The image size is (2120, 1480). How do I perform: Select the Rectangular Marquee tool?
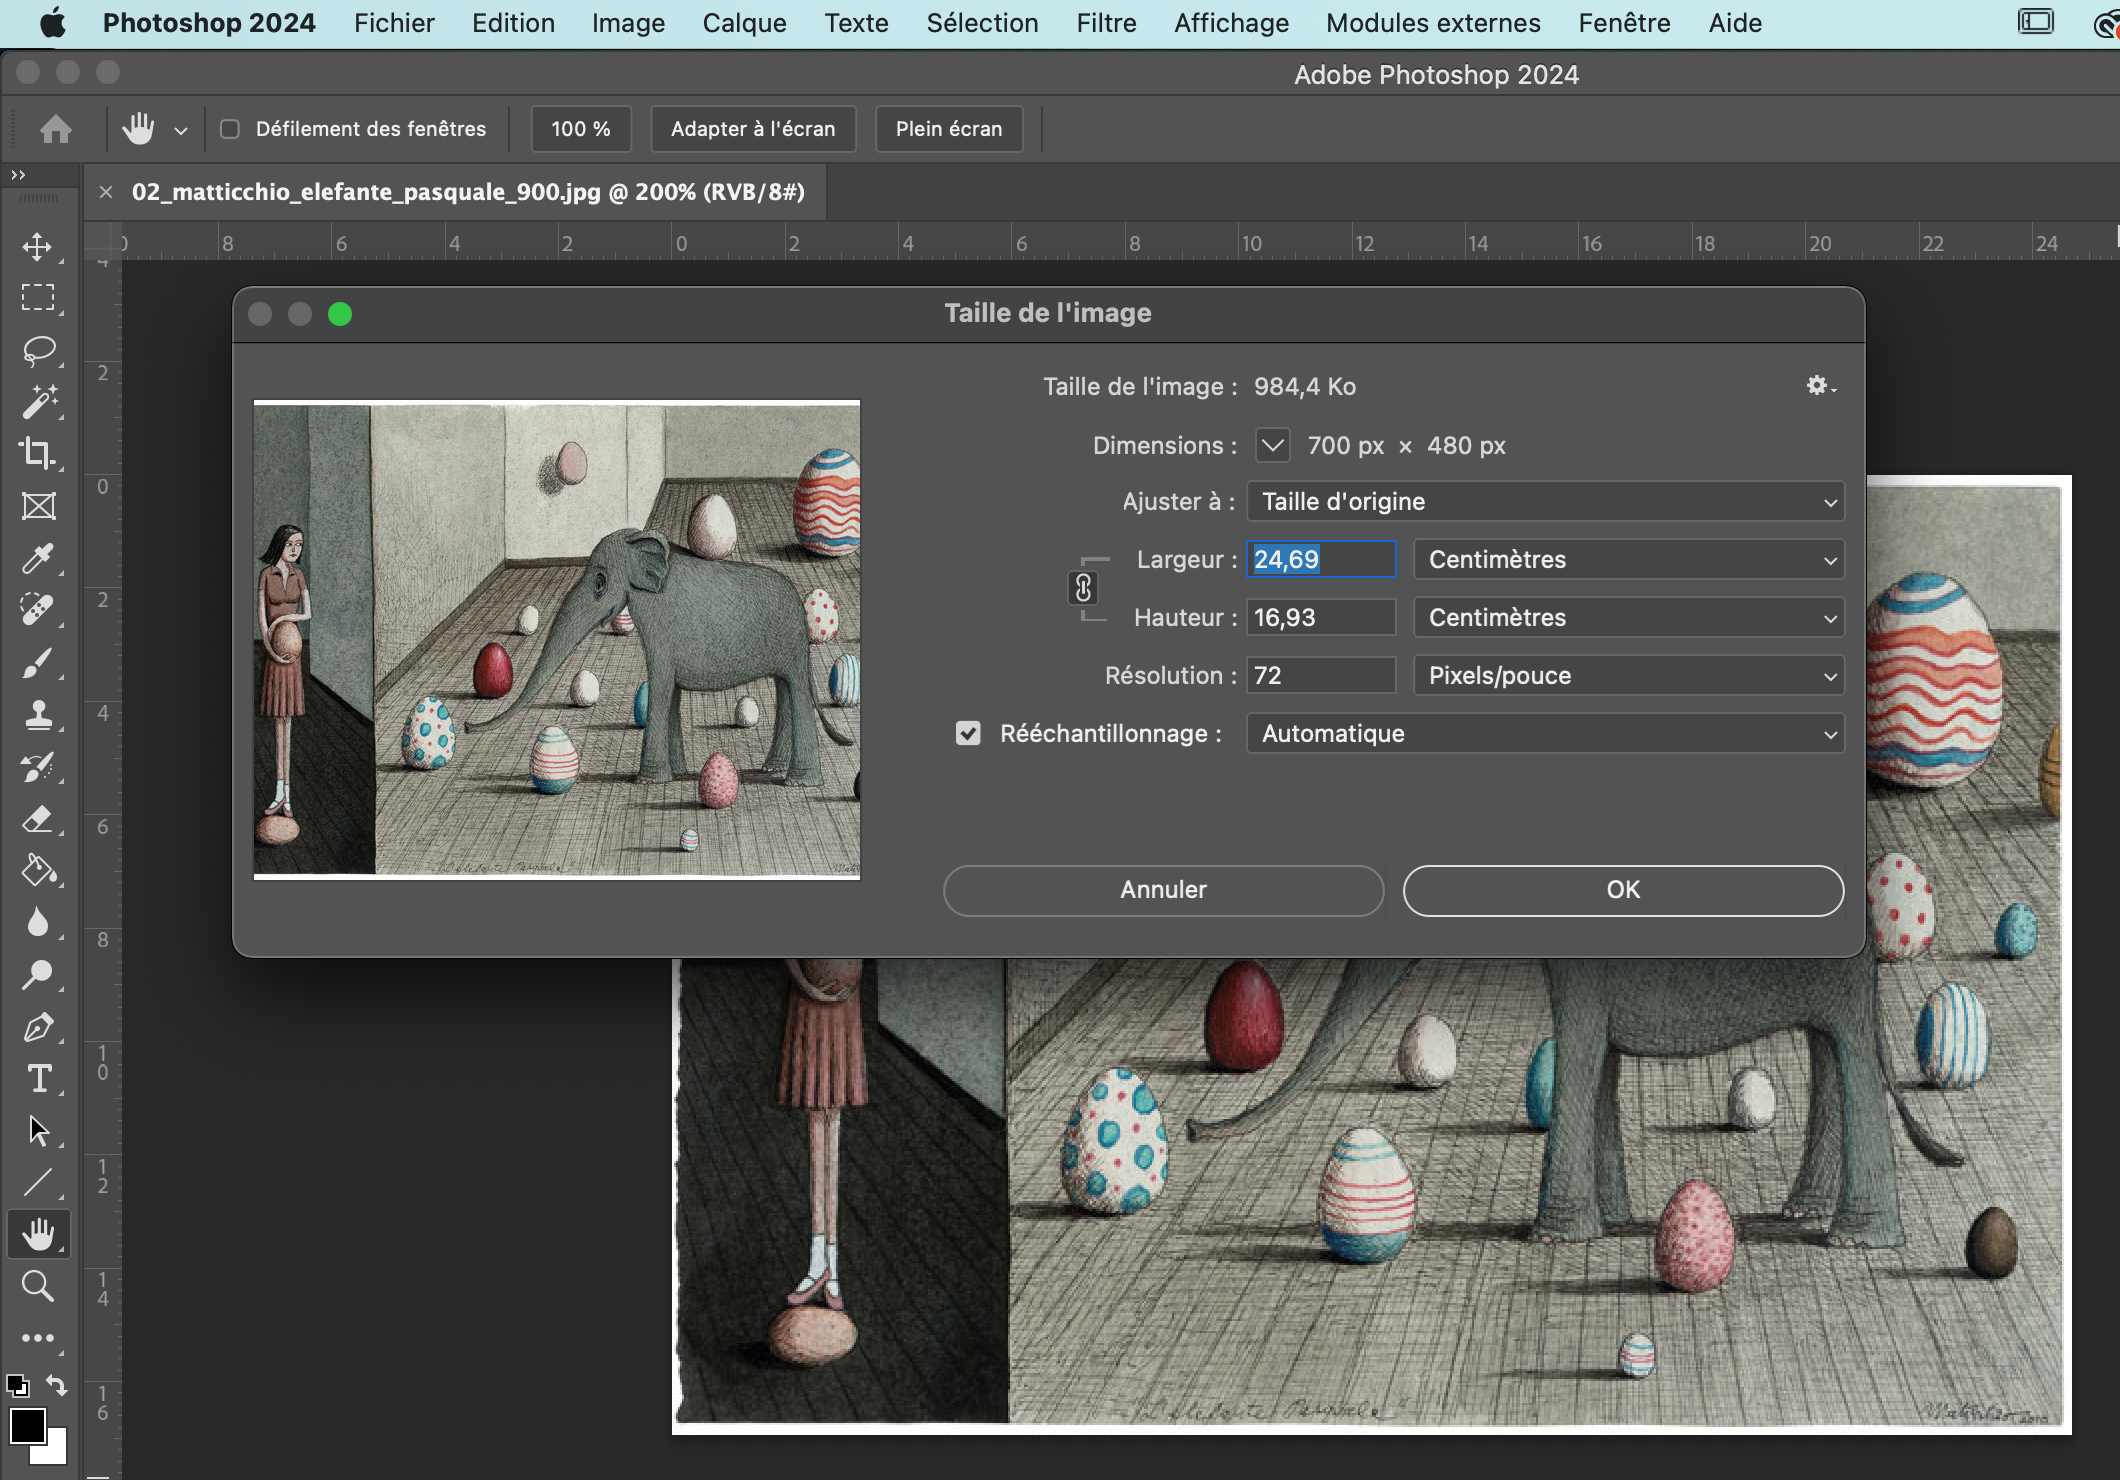coord(38,298)
